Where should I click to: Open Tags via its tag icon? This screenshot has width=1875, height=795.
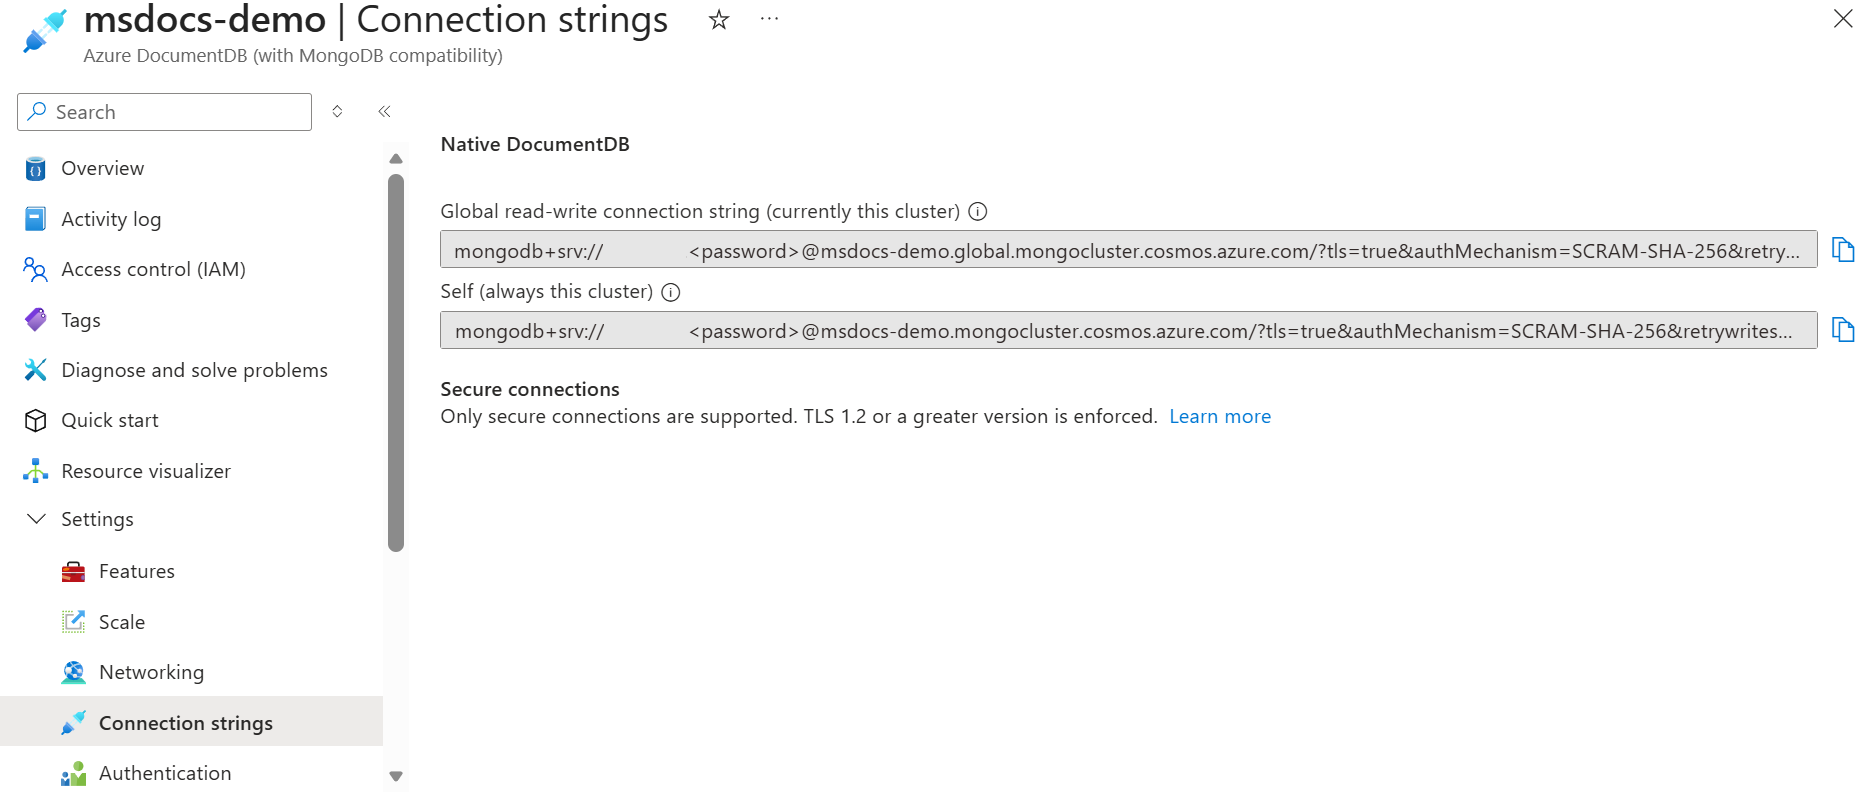[34, 319]
